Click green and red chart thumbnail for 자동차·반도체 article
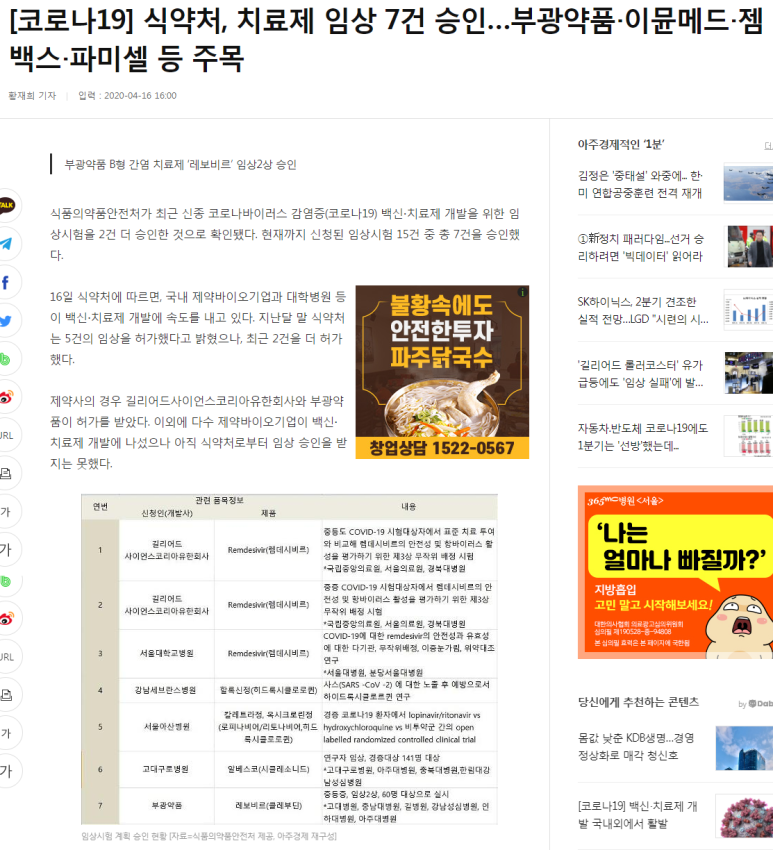The width and height of the screenshot is (773, 850). (x=748, y=436)
